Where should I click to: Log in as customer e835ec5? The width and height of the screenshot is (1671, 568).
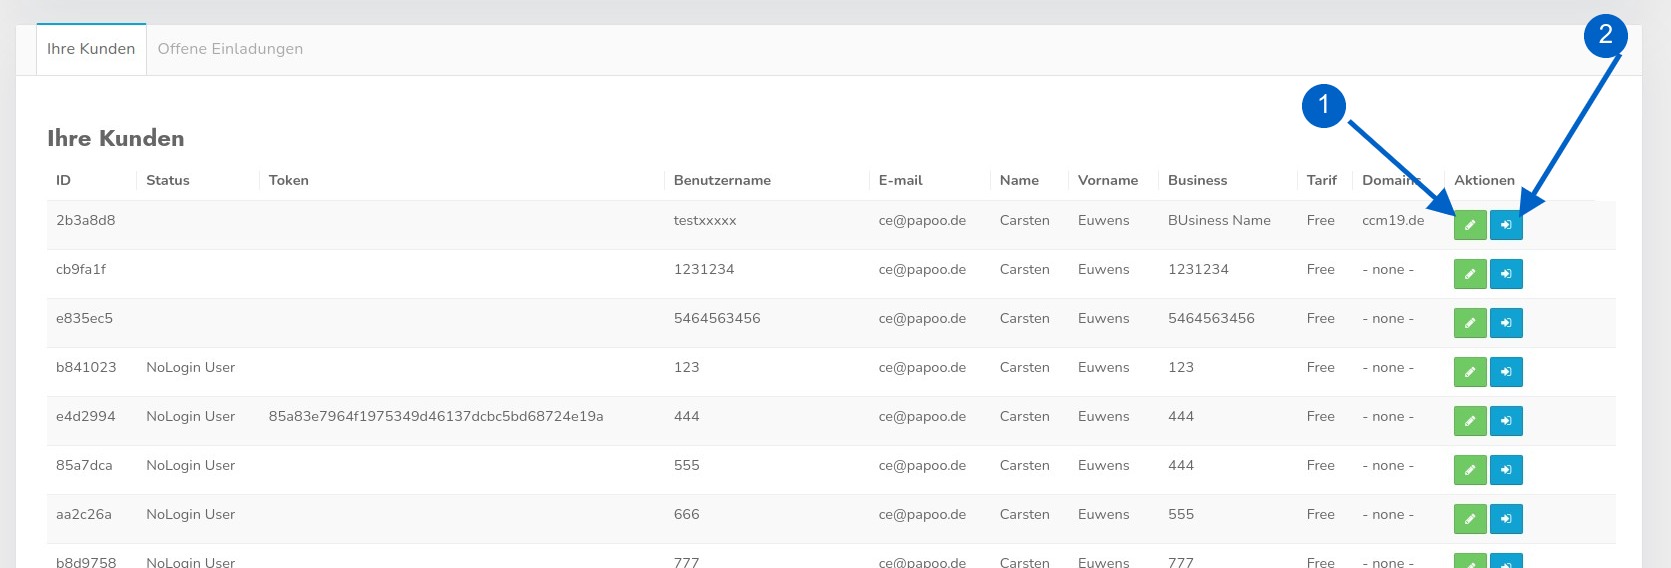pos(1506,323)
